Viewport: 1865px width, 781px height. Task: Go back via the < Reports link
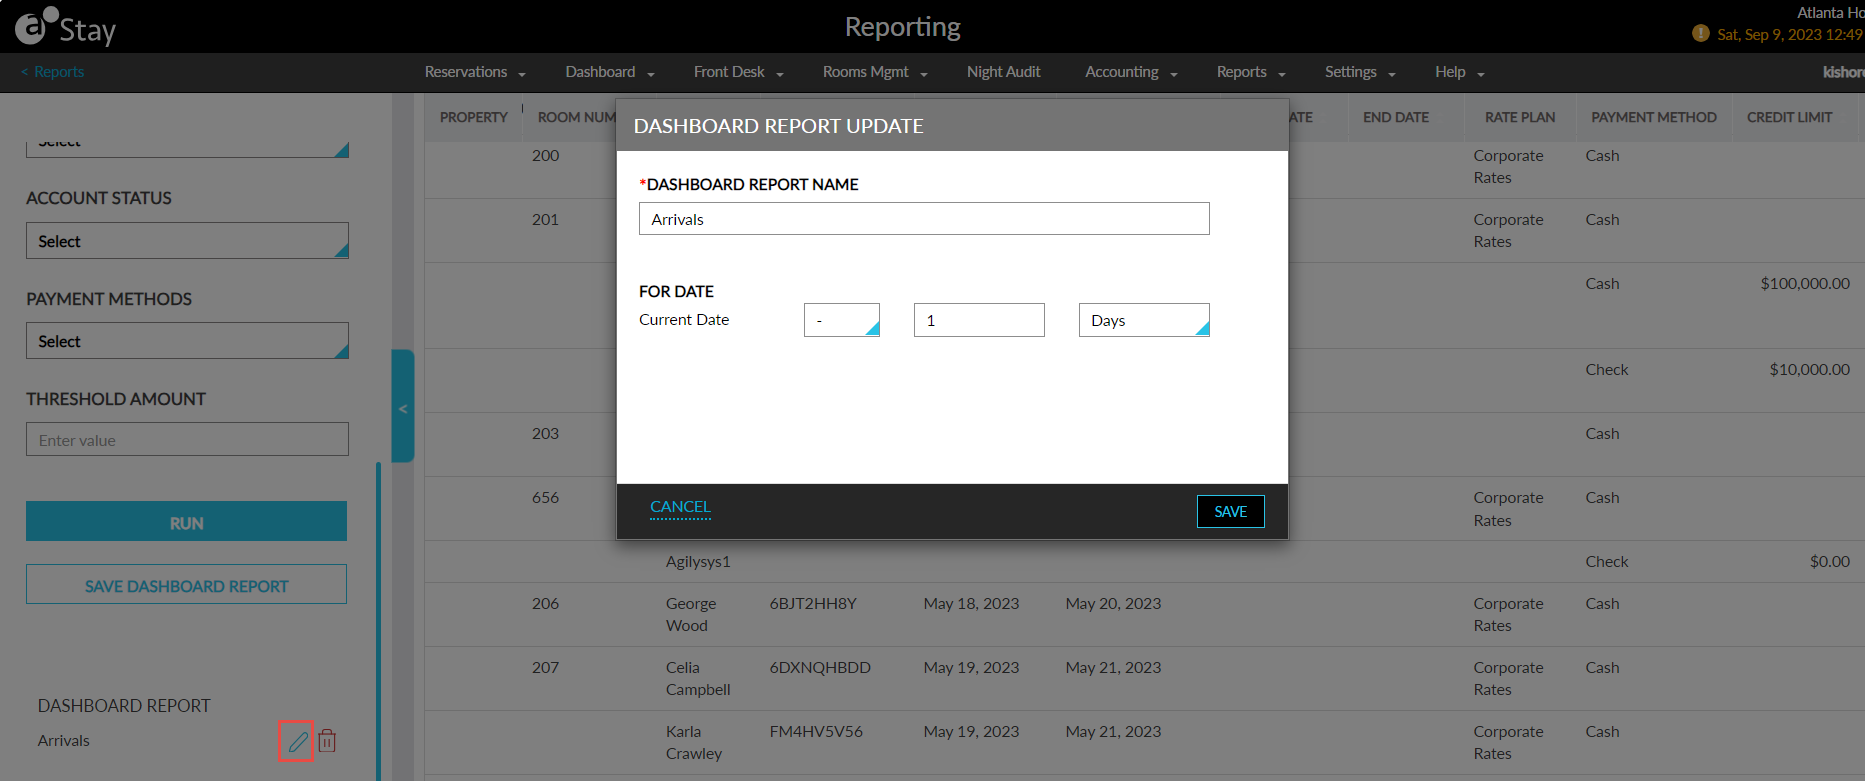[x=52, y=72]
